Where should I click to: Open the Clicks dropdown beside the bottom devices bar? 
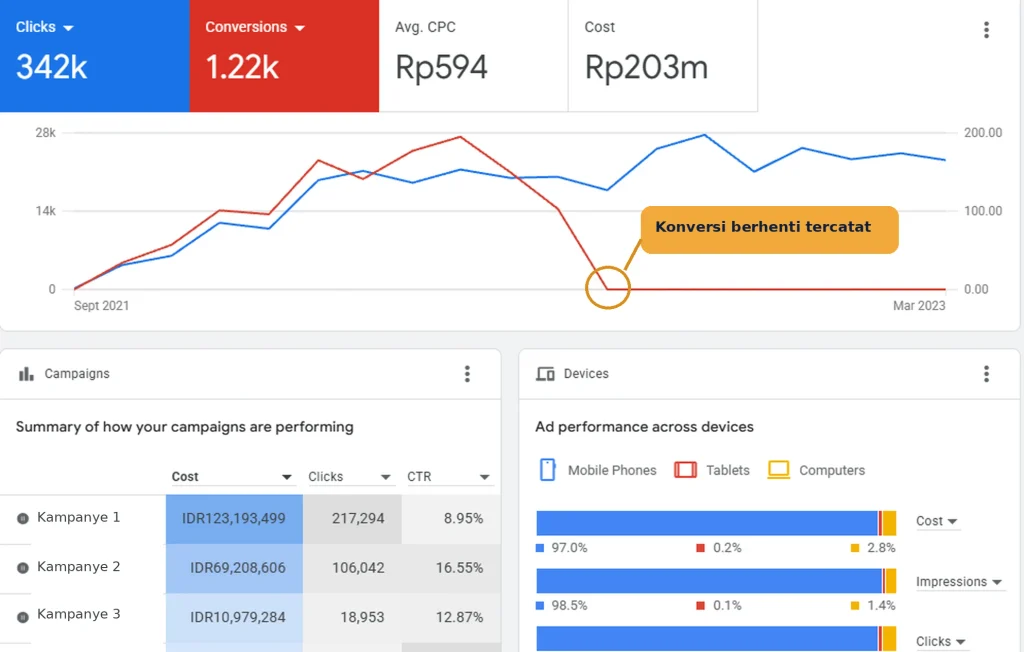coord(940,642)
